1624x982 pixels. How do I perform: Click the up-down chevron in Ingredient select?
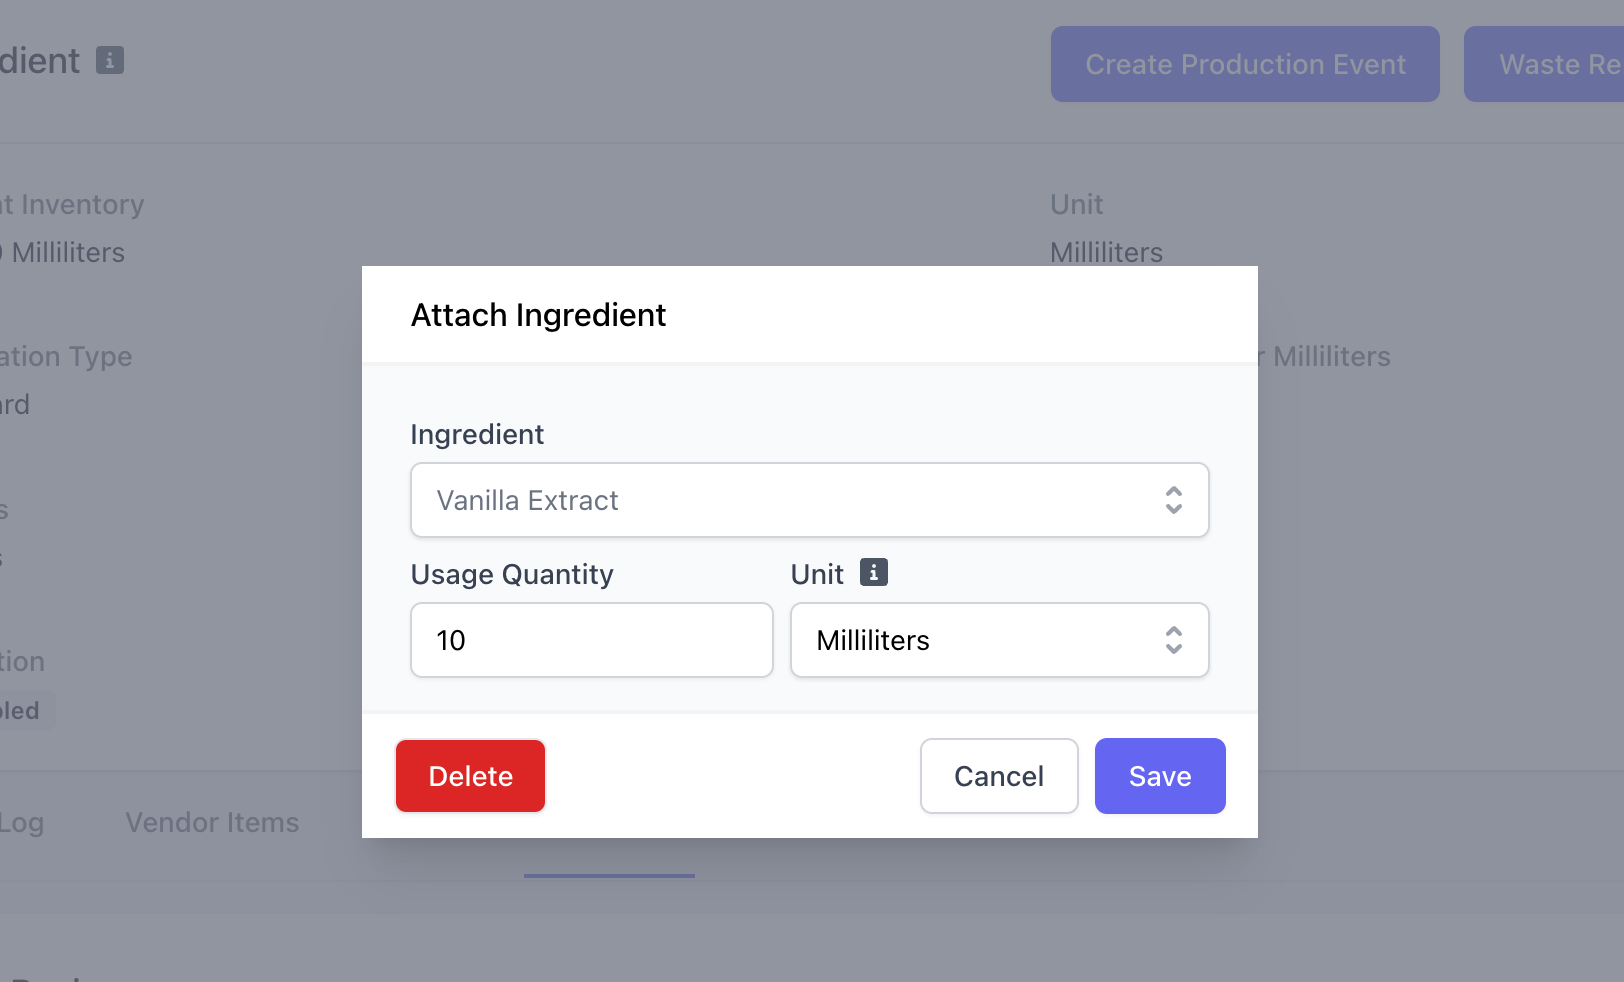(x=1174, y=500)
